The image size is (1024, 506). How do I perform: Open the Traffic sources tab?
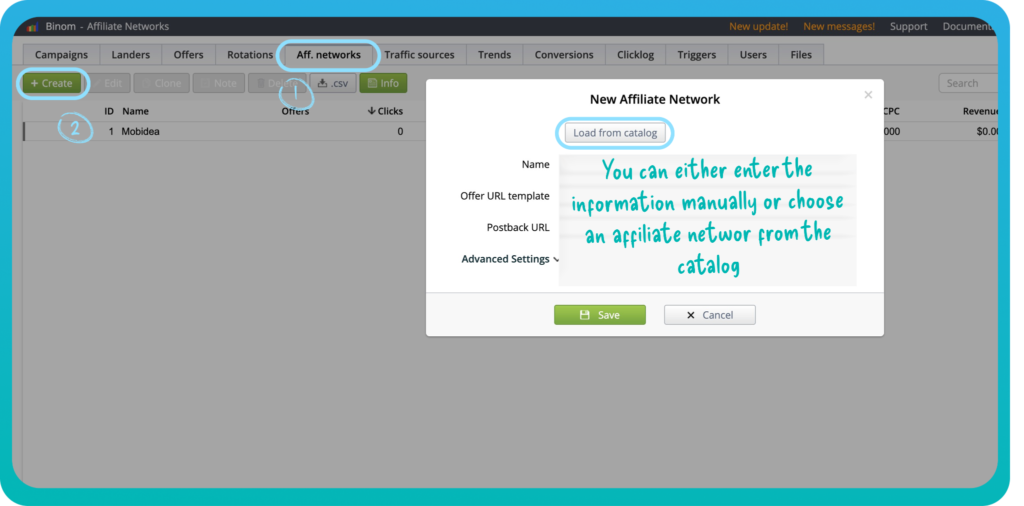(419, 55)
